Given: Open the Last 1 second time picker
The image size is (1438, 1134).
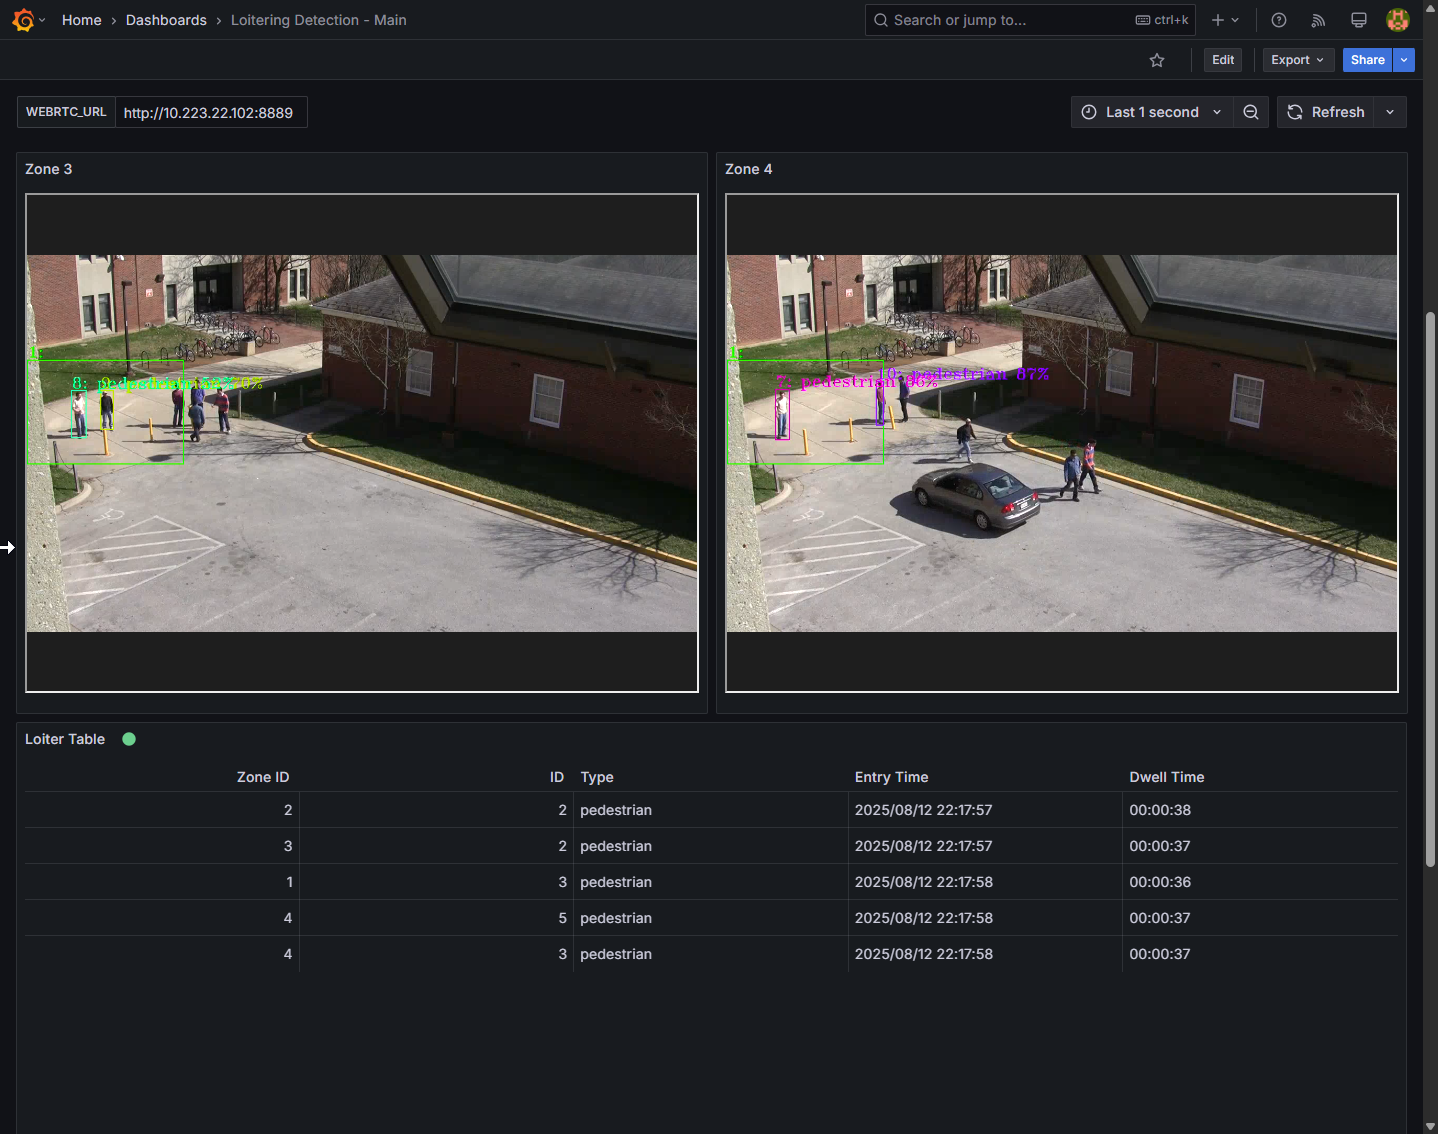Looking at the screenshot, I should pos(1152,112).
